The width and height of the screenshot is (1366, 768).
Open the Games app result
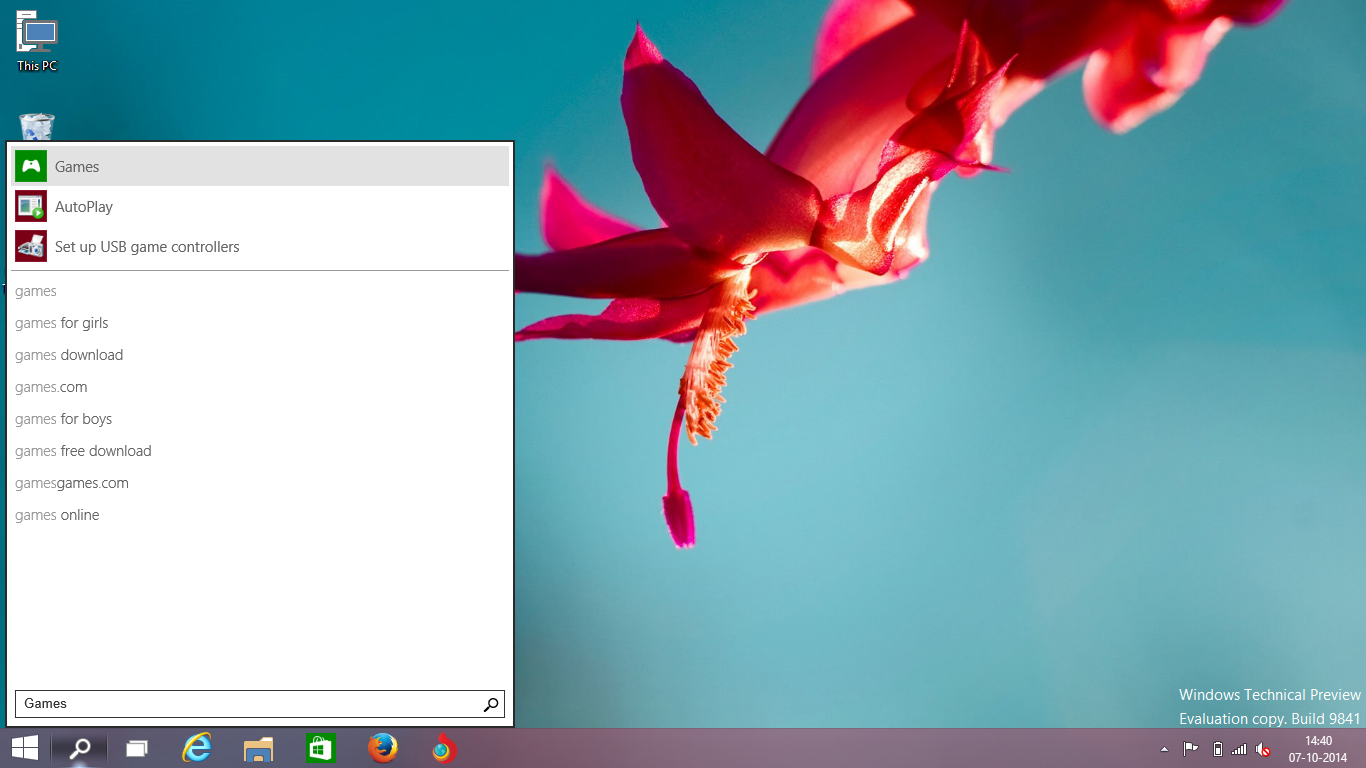[x=260, y=166]
